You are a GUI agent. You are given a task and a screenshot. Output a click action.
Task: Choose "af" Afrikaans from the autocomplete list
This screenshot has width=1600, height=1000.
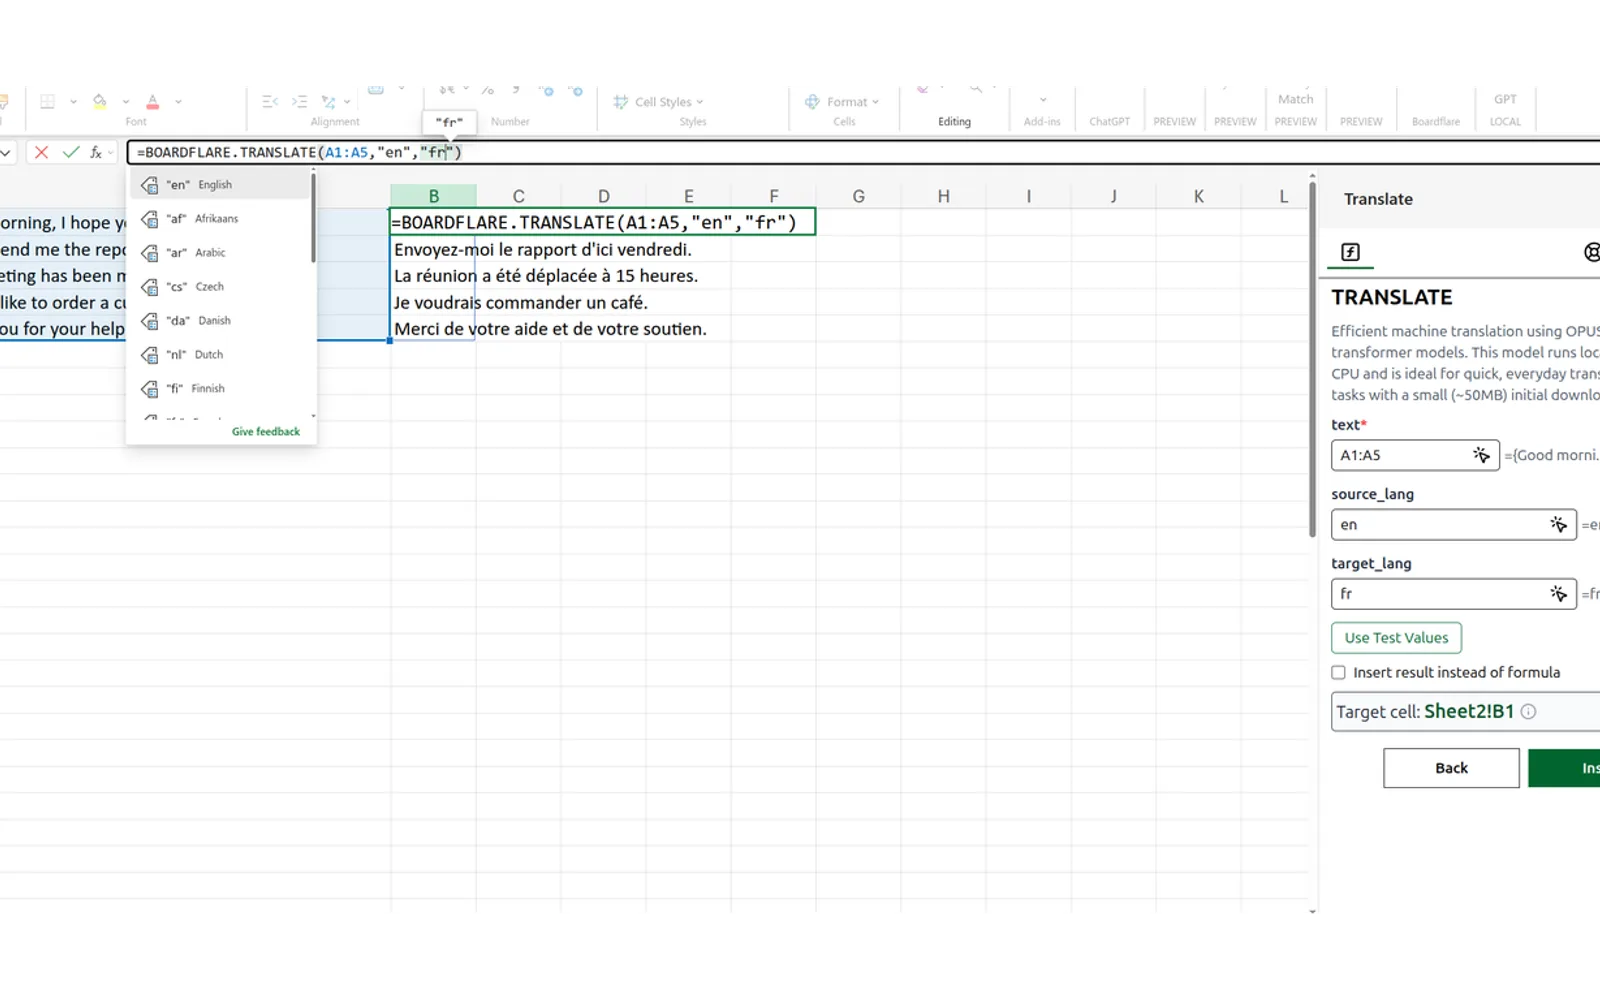[222, 219]
